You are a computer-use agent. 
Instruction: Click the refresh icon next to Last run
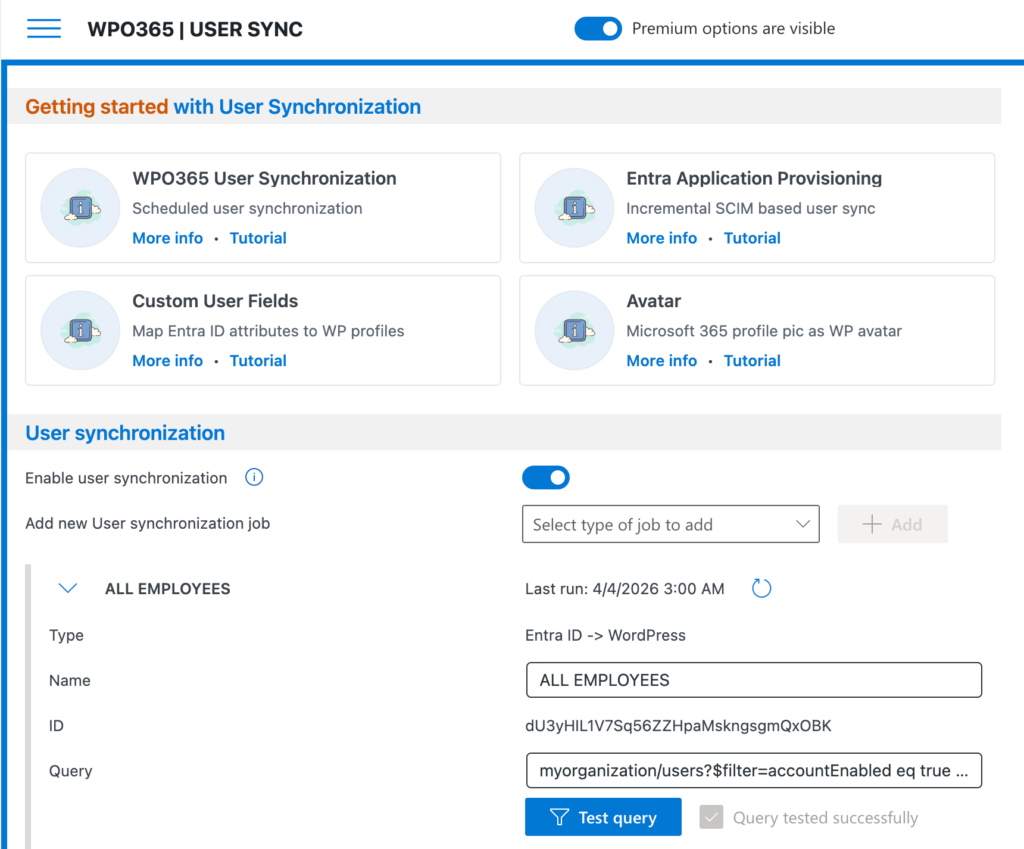pyautogui.click(x=761, y=588)
